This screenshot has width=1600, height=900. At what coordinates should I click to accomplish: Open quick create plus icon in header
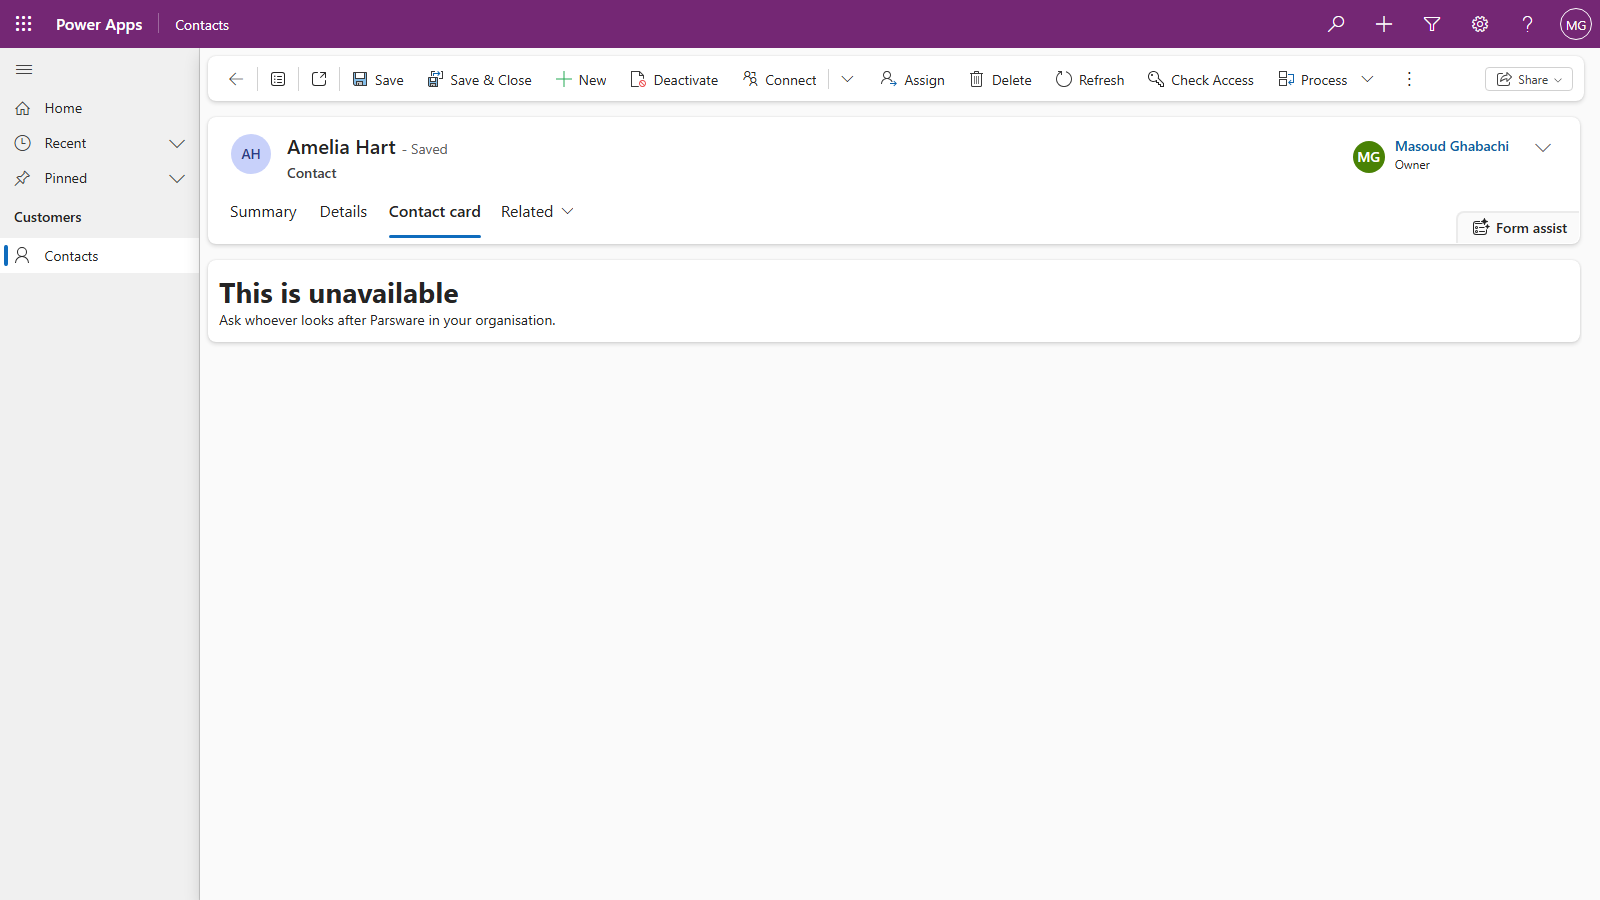tap(1384, 24)
